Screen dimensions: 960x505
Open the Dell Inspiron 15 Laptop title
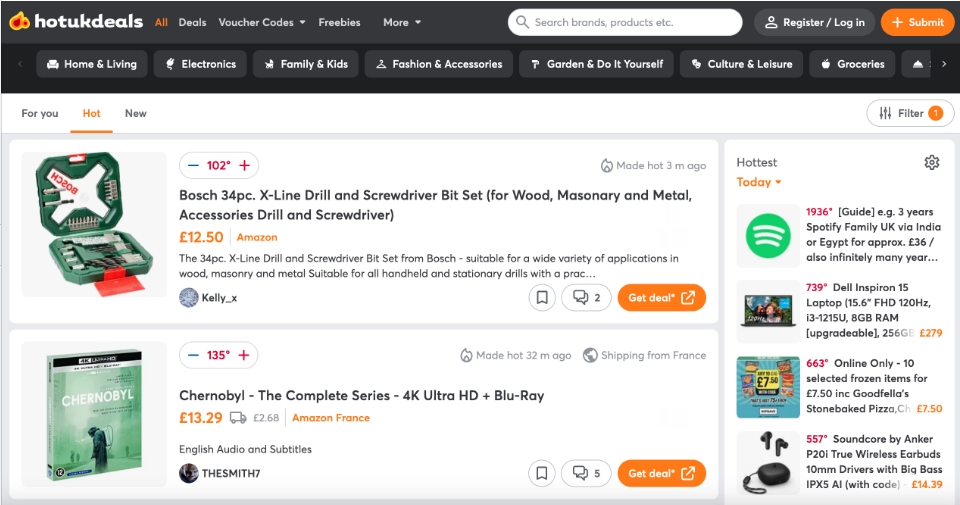pyautogui.click(x=869, y=310)
